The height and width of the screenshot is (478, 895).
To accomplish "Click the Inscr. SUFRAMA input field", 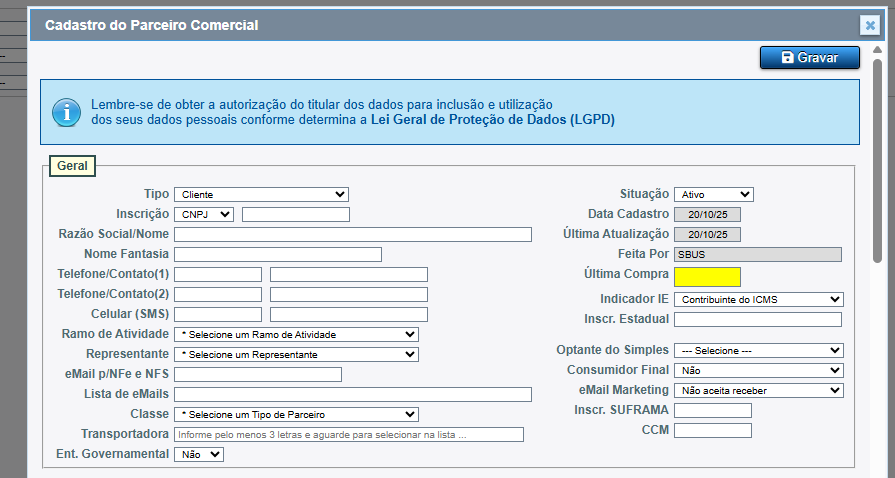I will click(712, 410).
